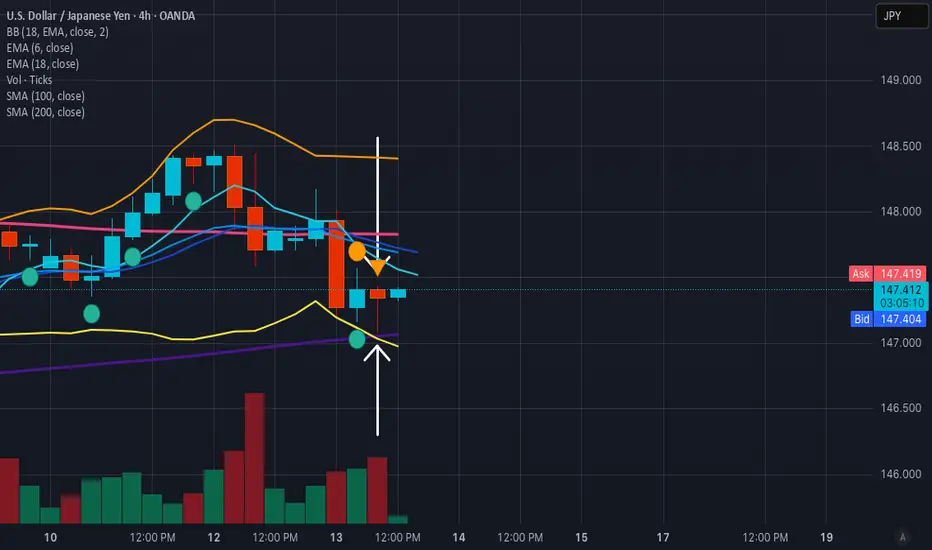This screenshot has width=932, height=550.
Task: Click the orange circle marker above the candle
Action: [x=357, y=252]
